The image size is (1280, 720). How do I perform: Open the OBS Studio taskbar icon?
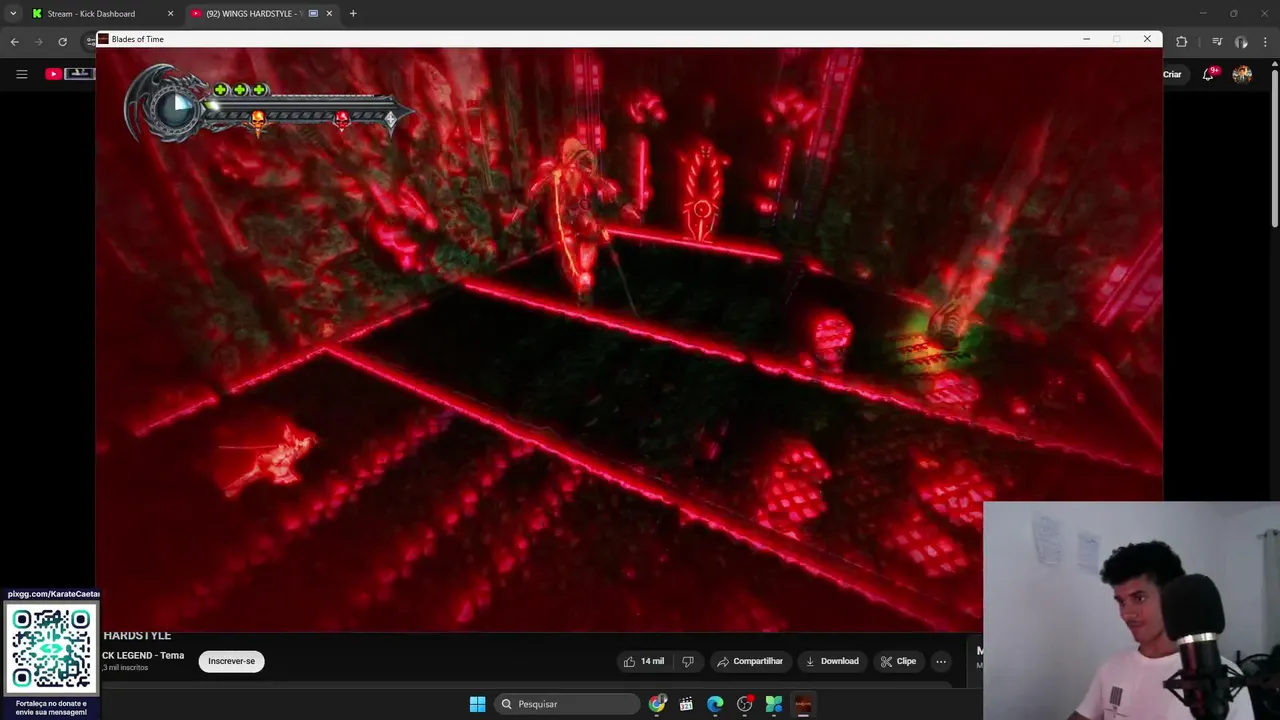(x=745, y=704)
